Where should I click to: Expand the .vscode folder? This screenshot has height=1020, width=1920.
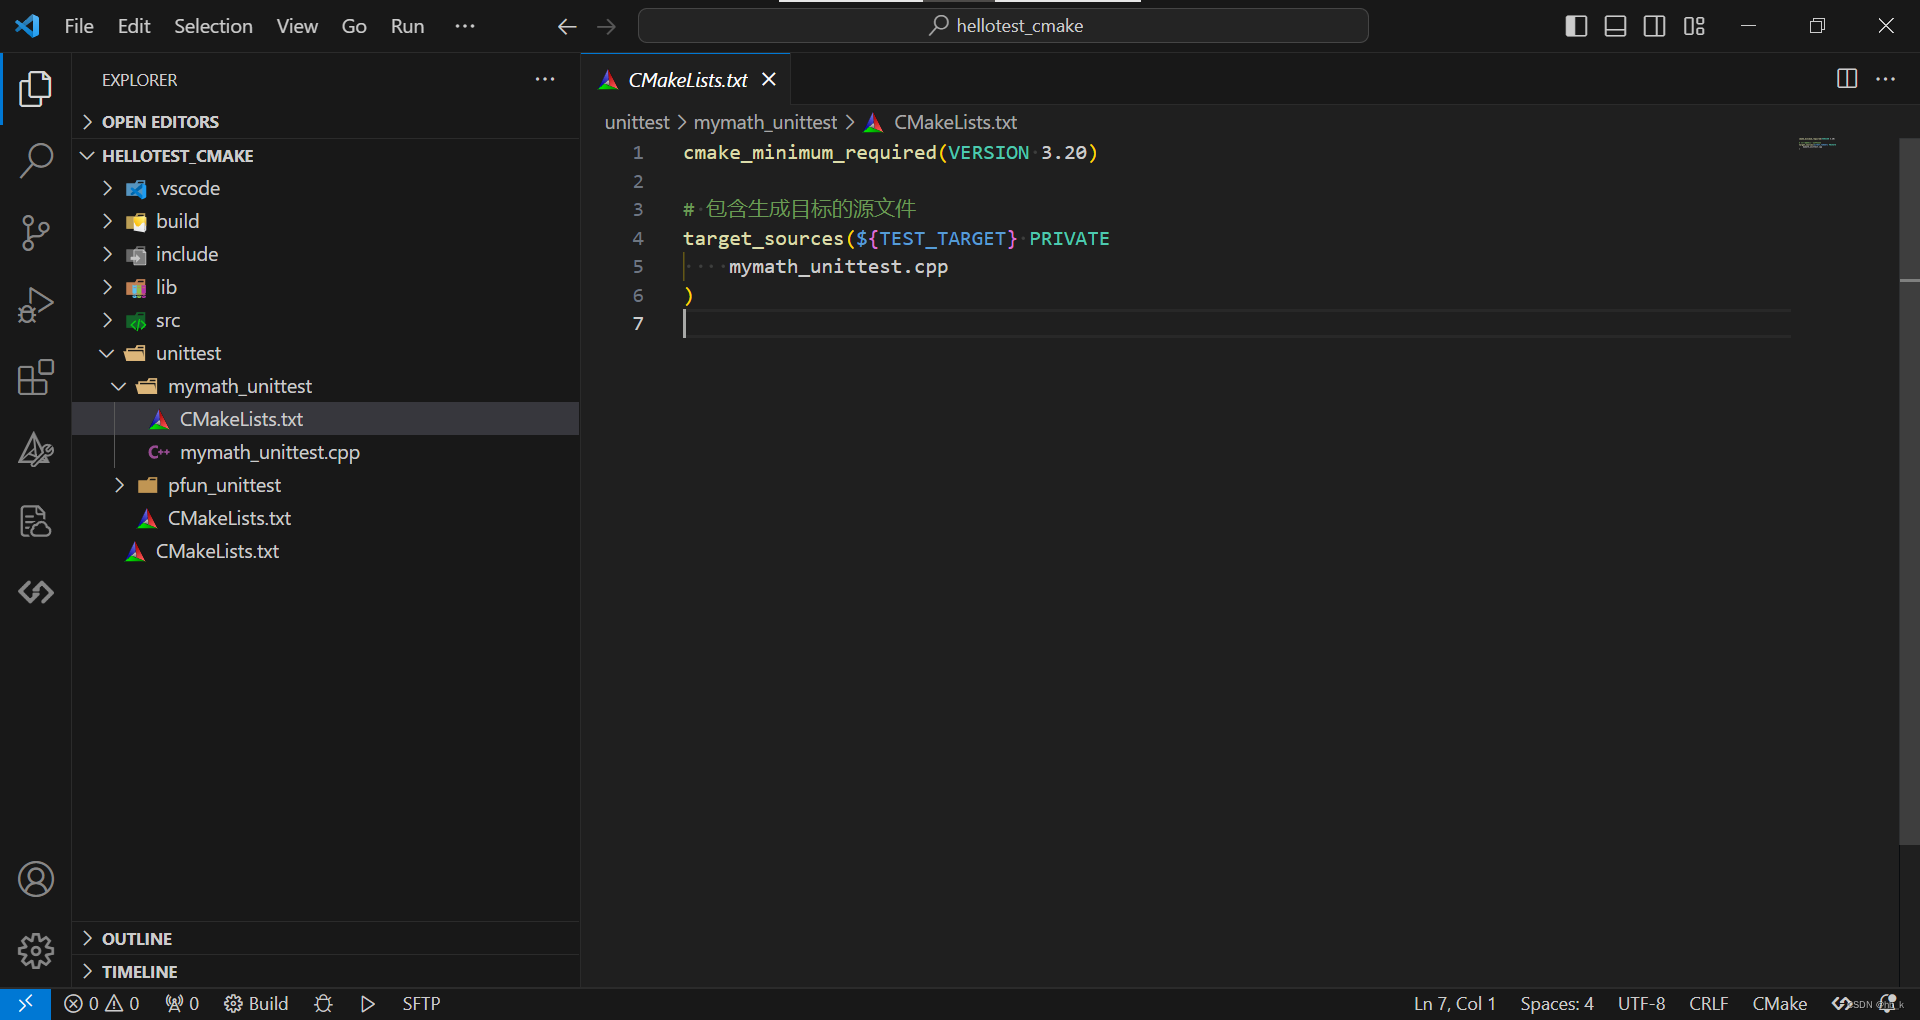[x=326, y=188]
